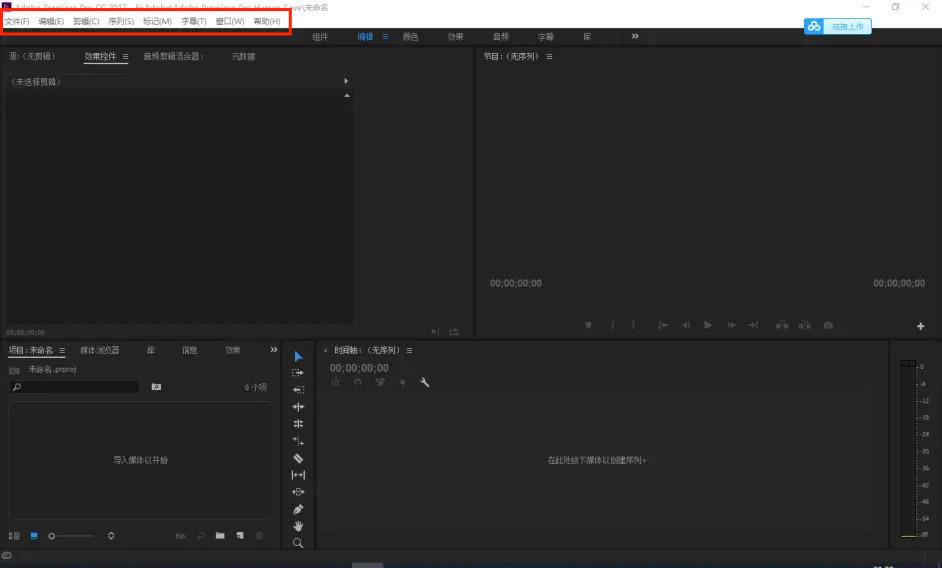Viewport: 942px width, 568px height.
Task: Click the blue cloud upload button
Action: pos(838,27)
